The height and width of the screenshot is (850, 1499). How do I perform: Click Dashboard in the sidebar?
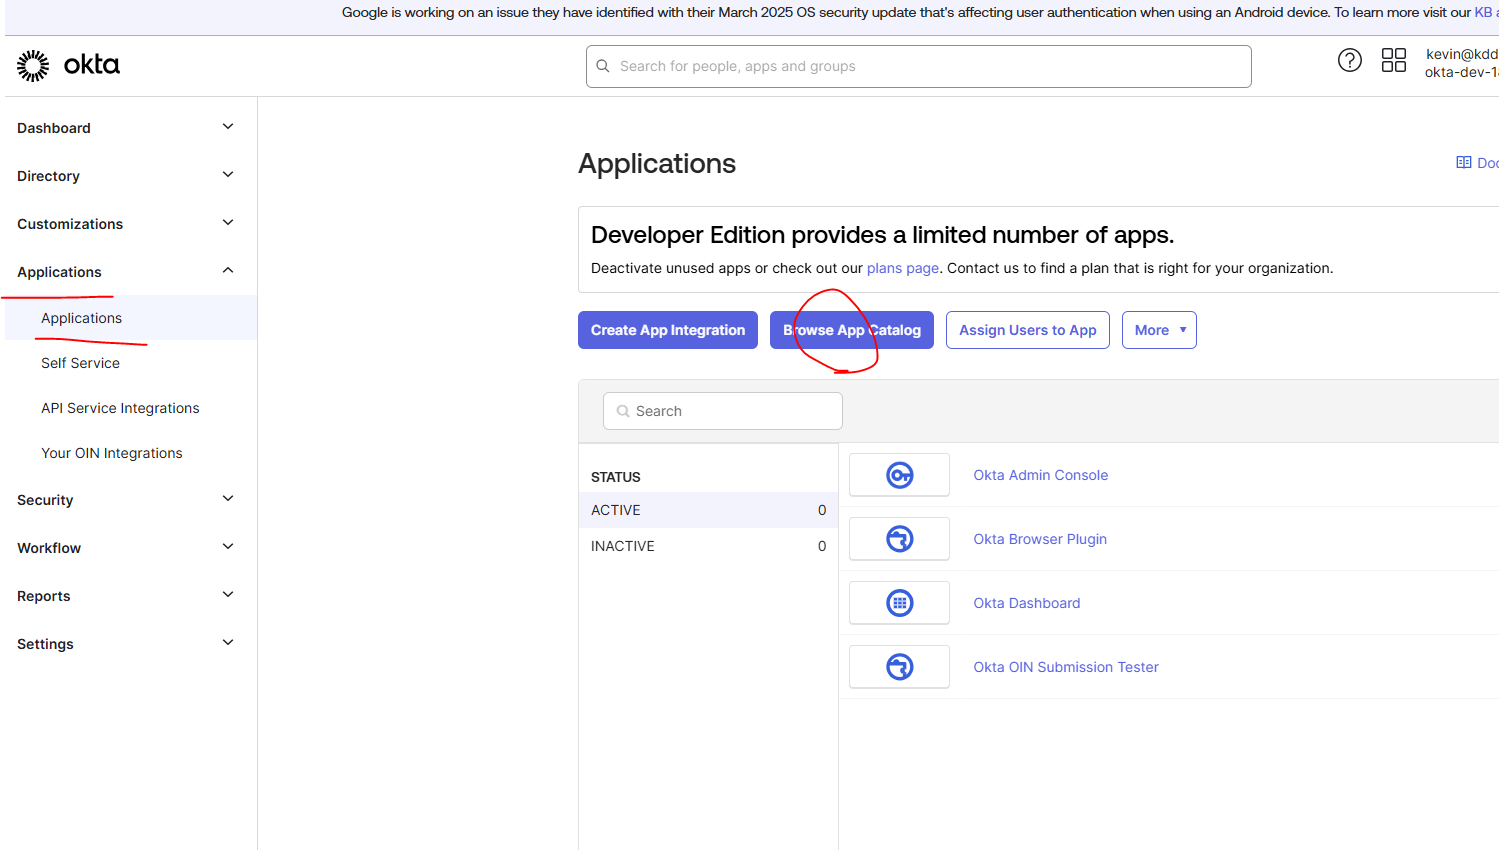coord(54,128)
